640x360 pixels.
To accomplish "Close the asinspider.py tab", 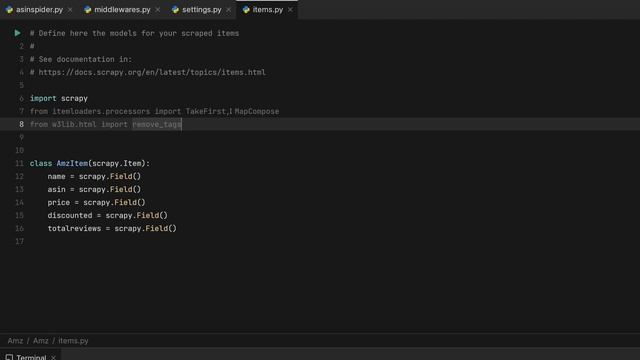I will [70, 9].
